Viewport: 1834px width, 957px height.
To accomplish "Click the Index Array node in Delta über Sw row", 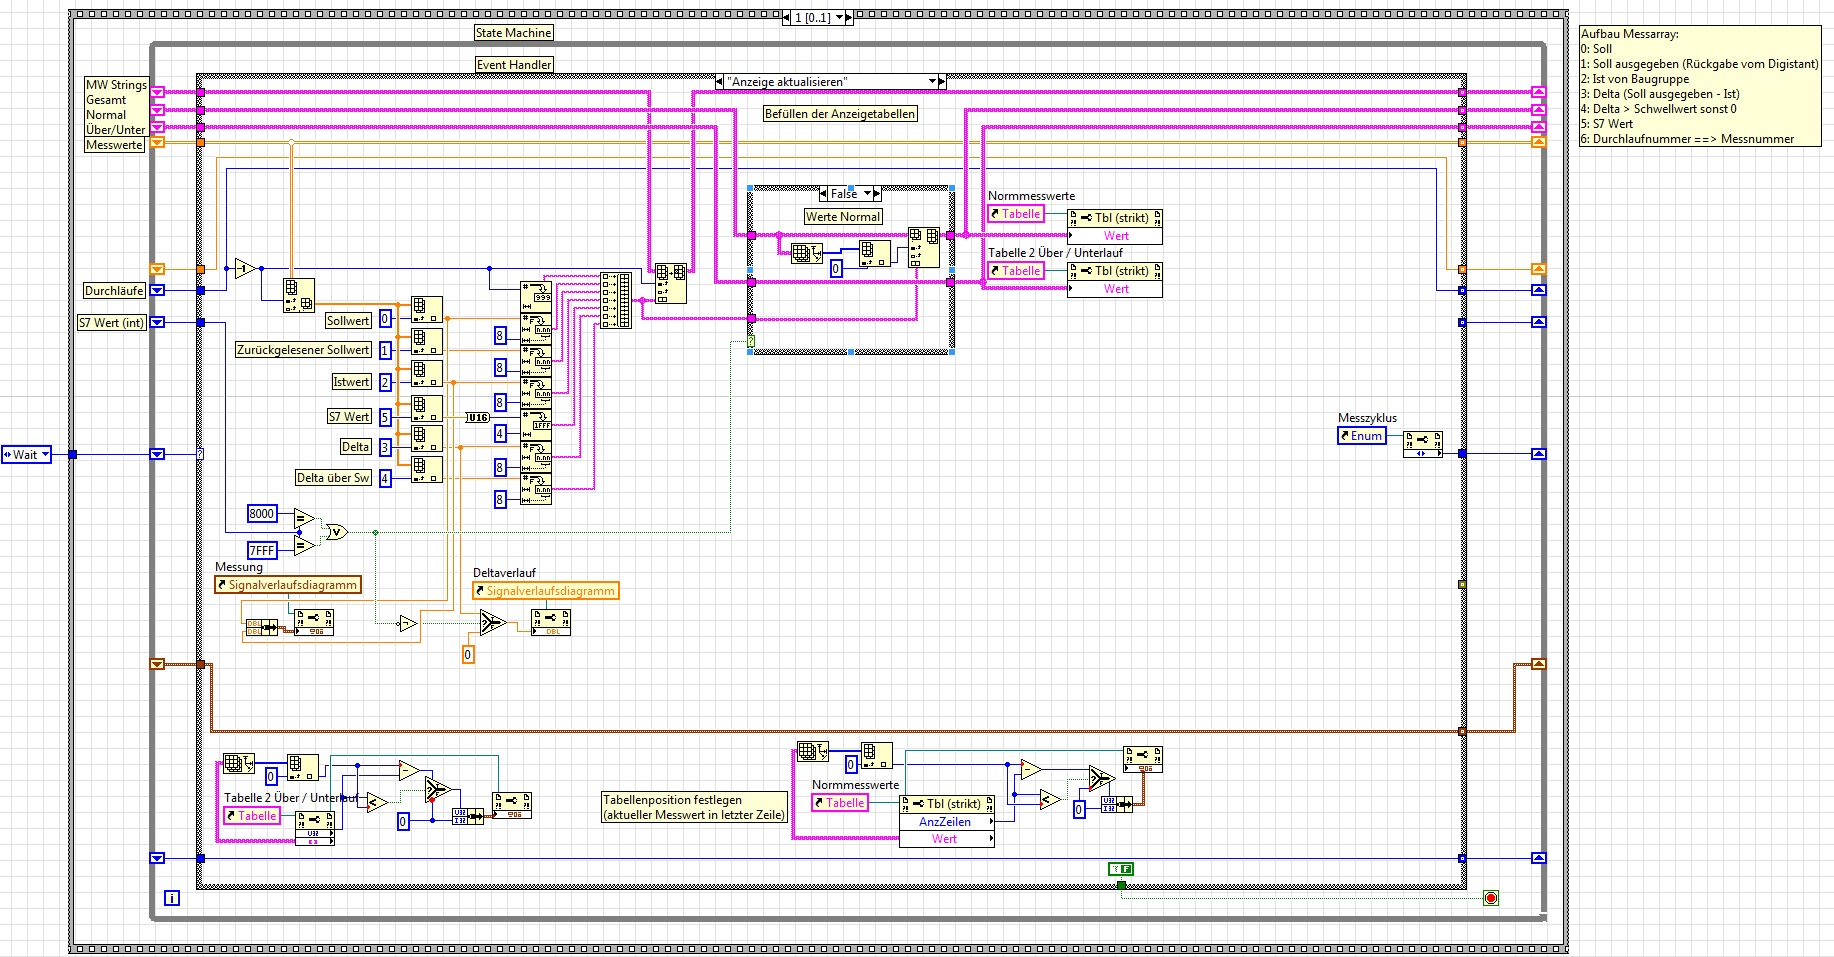I will 427,470.
